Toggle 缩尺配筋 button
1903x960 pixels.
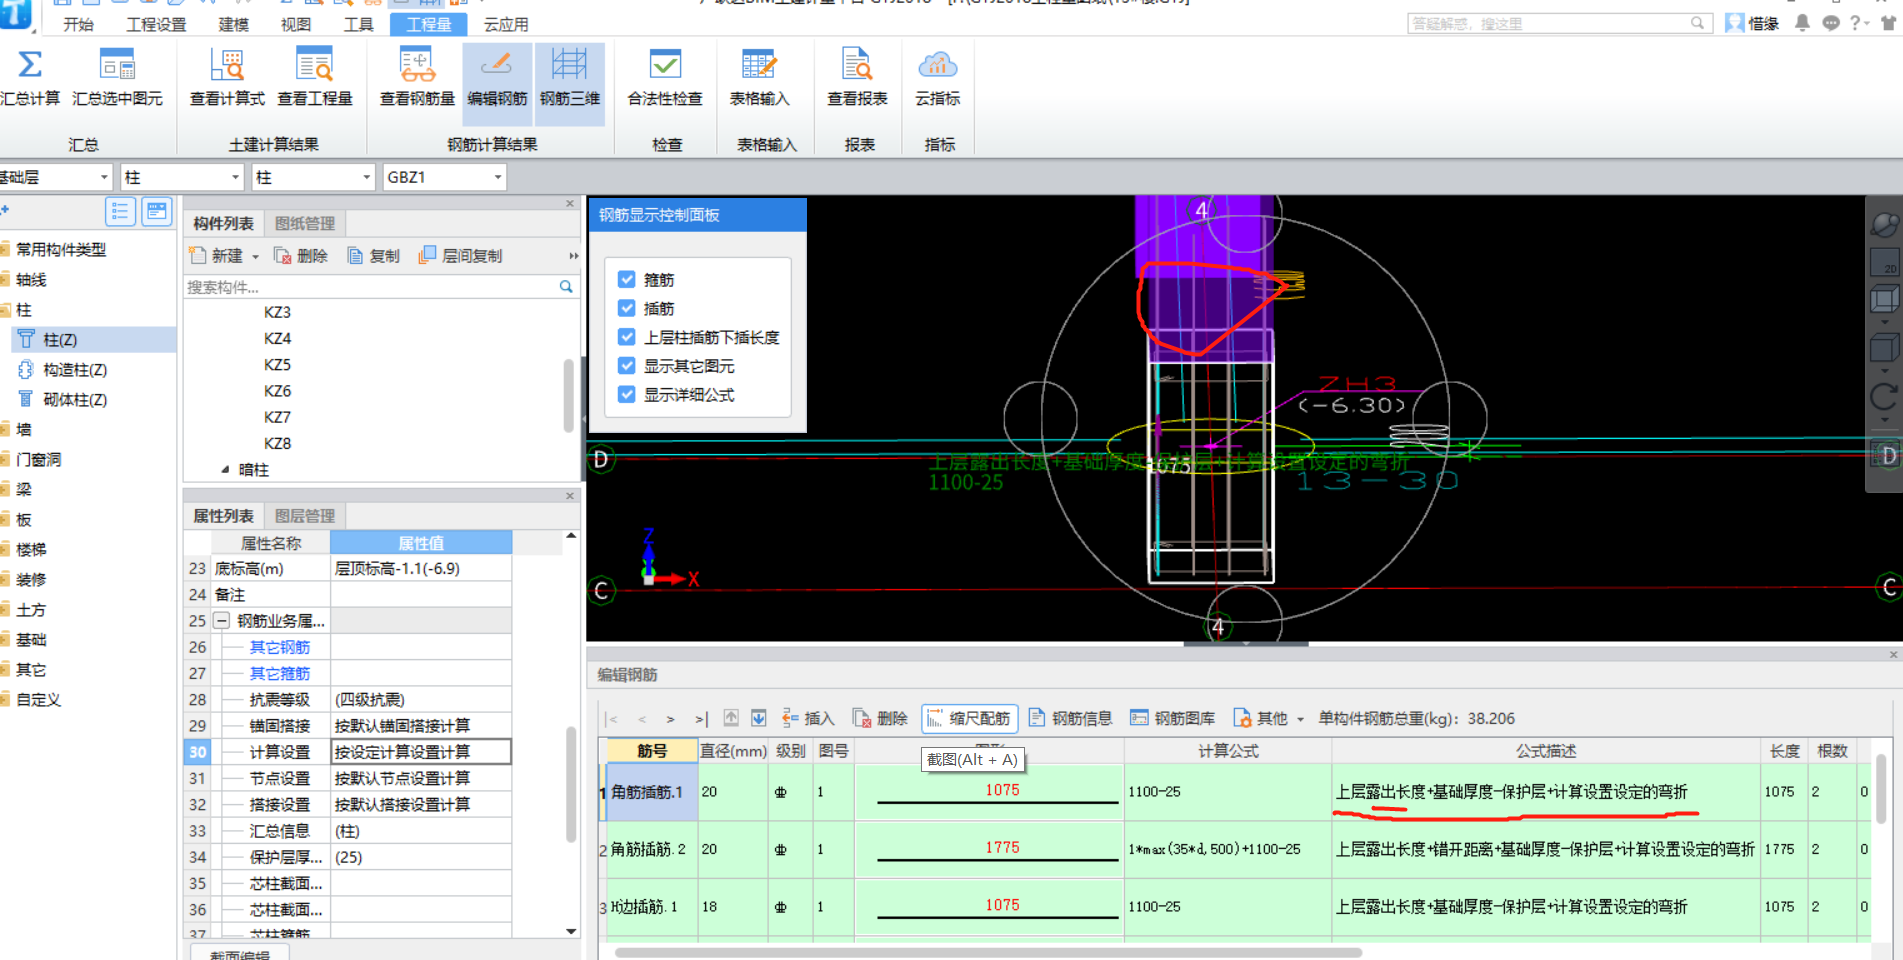click(x=969, y=718)
